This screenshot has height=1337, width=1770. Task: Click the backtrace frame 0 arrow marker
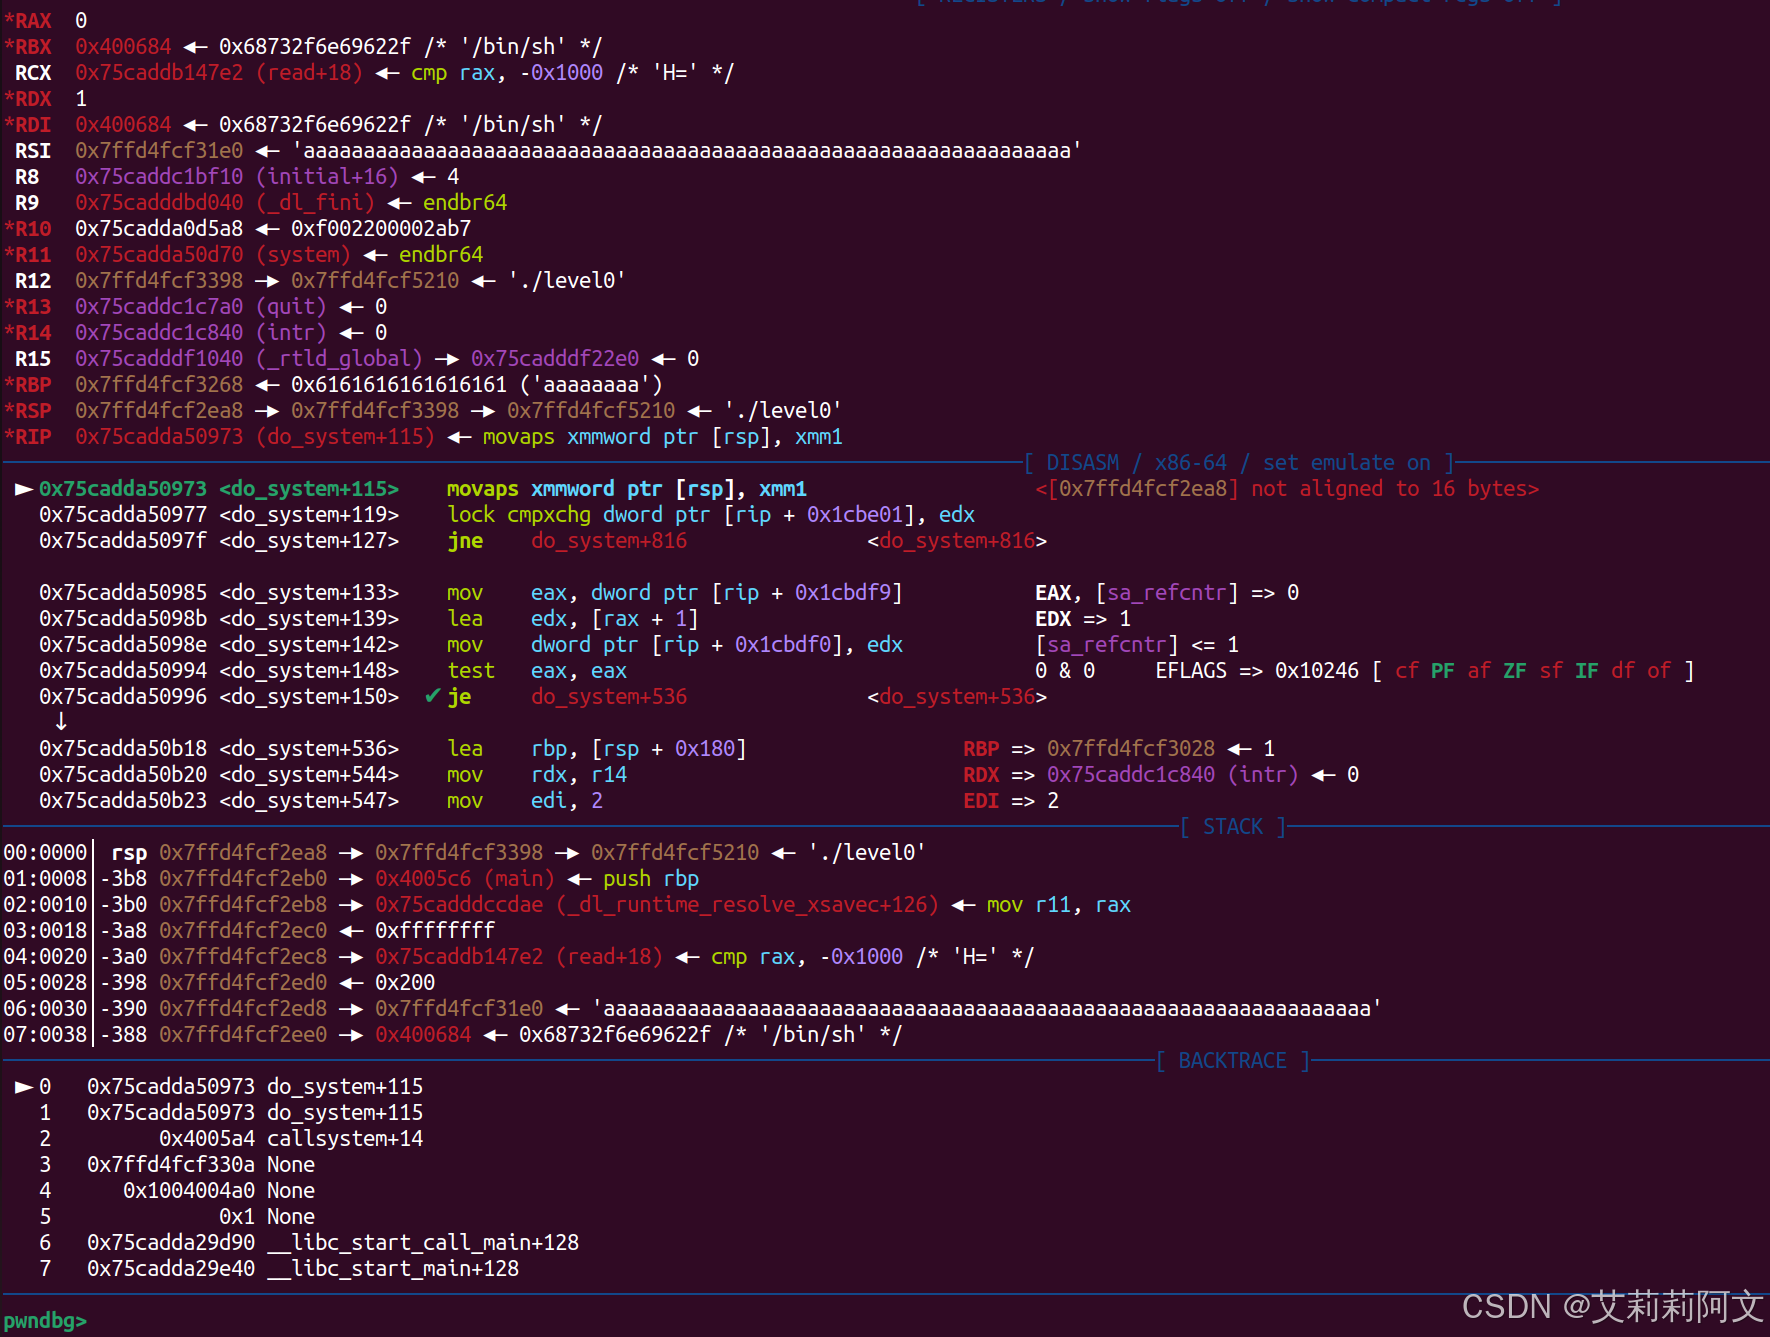pyautogui.click(x=22, y=1086)
